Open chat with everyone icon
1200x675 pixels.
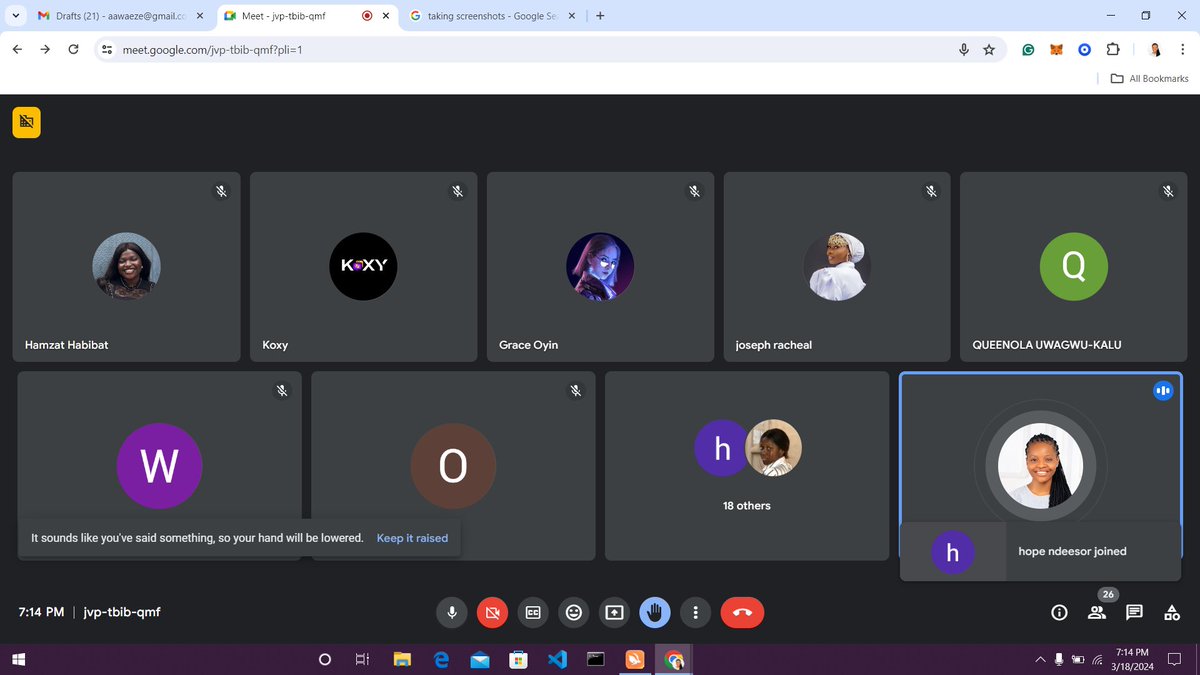(1134, 612)
